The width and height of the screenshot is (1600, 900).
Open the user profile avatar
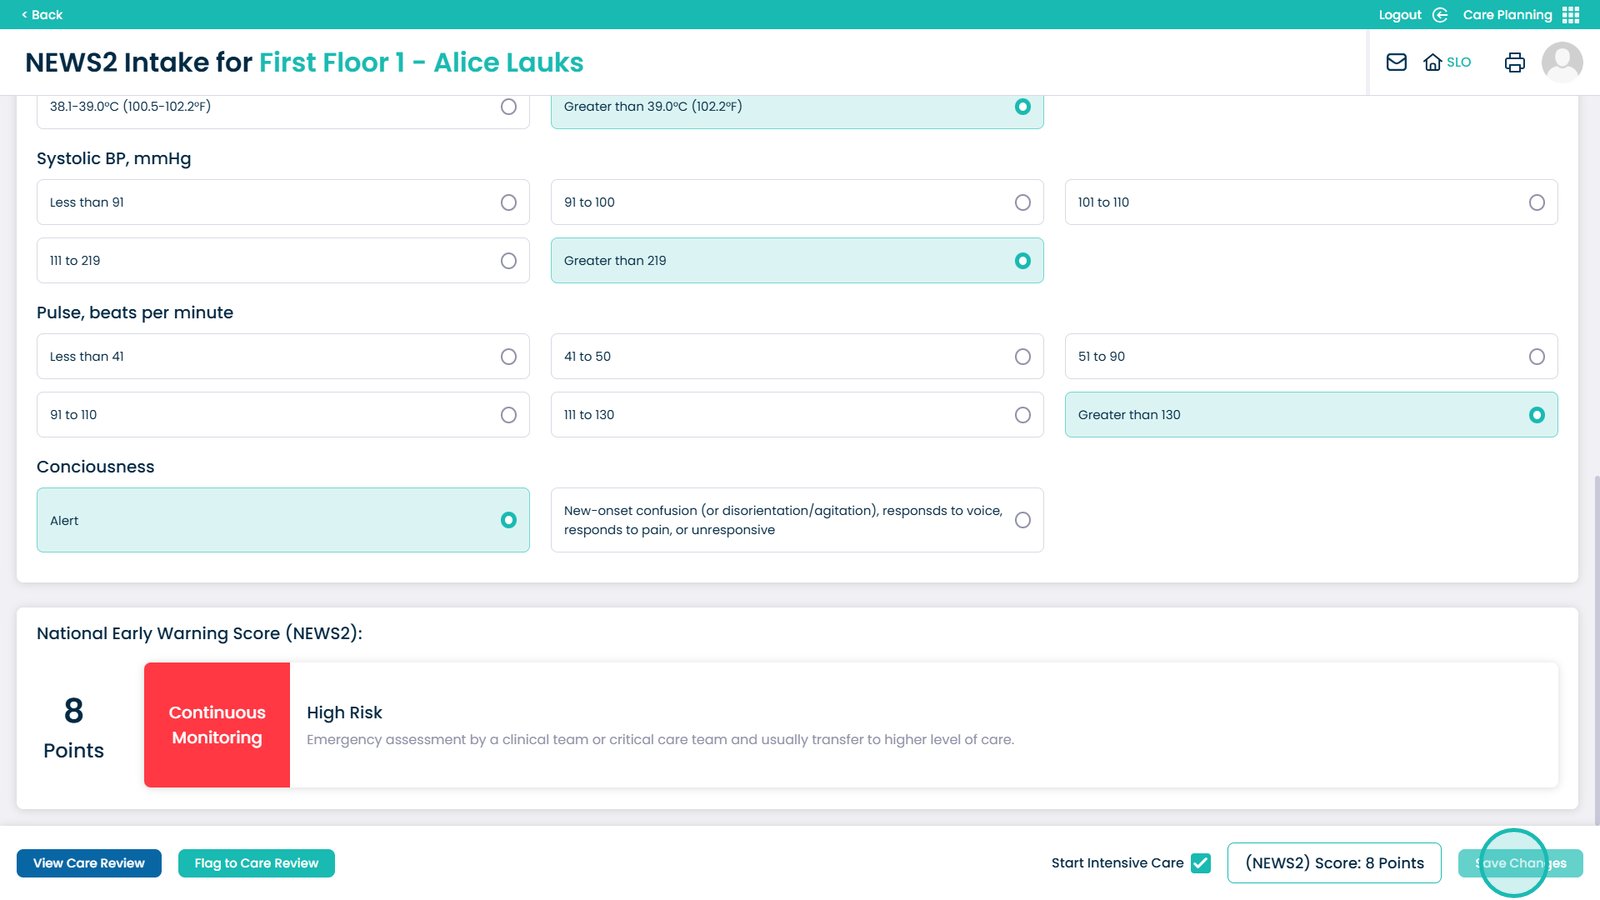point(1561,62)
